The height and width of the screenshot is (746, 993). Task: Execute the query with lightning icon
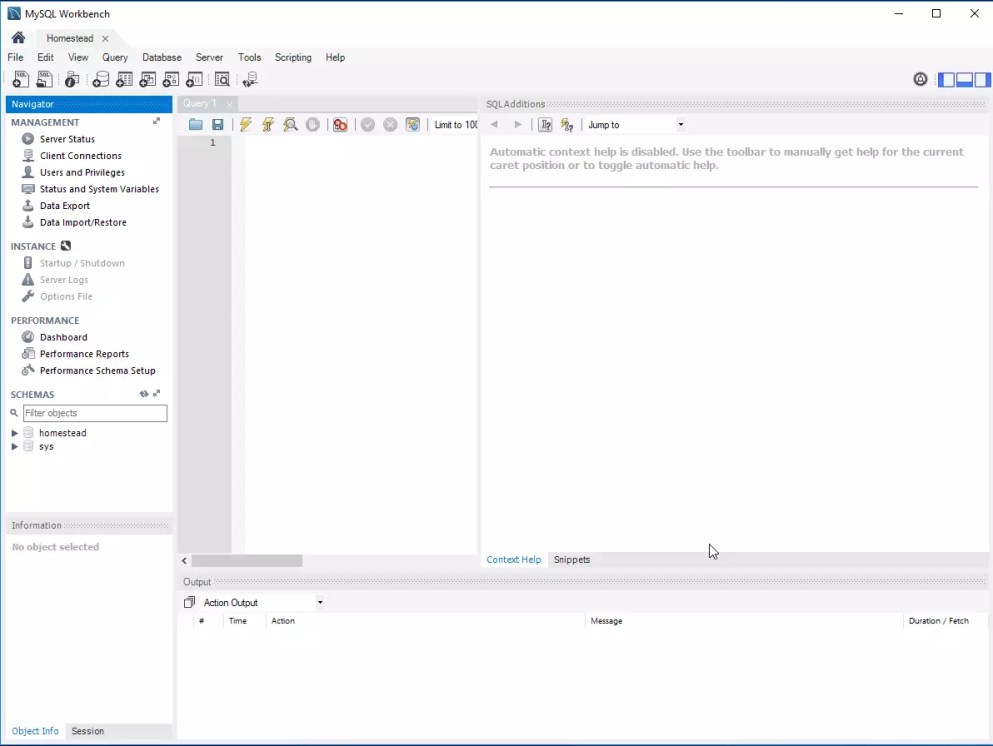coord(246,125)
